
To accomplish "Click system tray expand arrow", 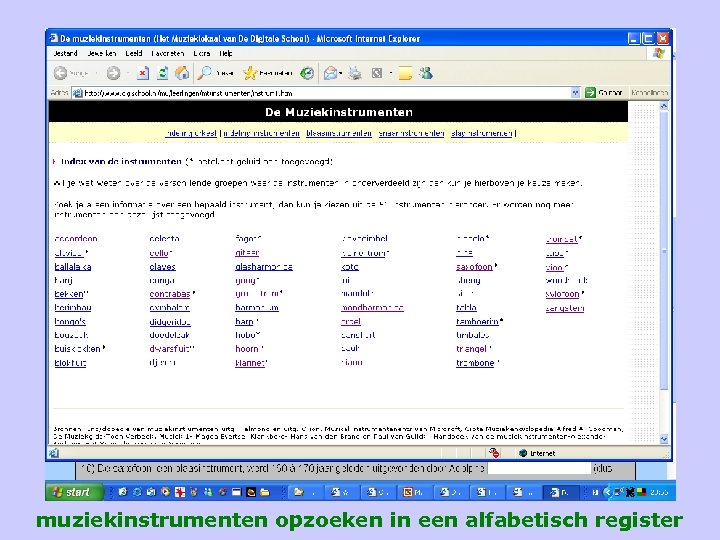I will [x=607, y=492].
